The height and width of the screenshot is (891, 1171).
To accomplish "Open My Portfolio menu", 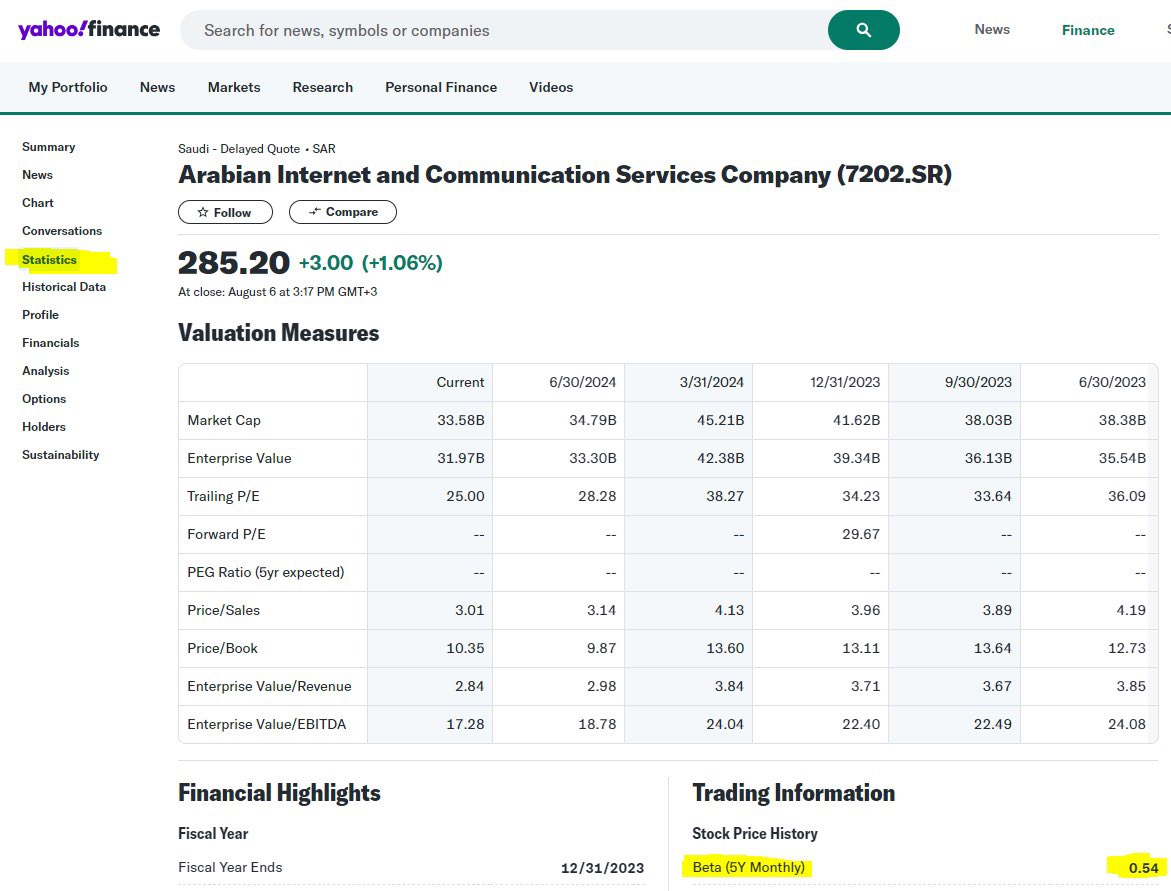I will click(68, 87).
